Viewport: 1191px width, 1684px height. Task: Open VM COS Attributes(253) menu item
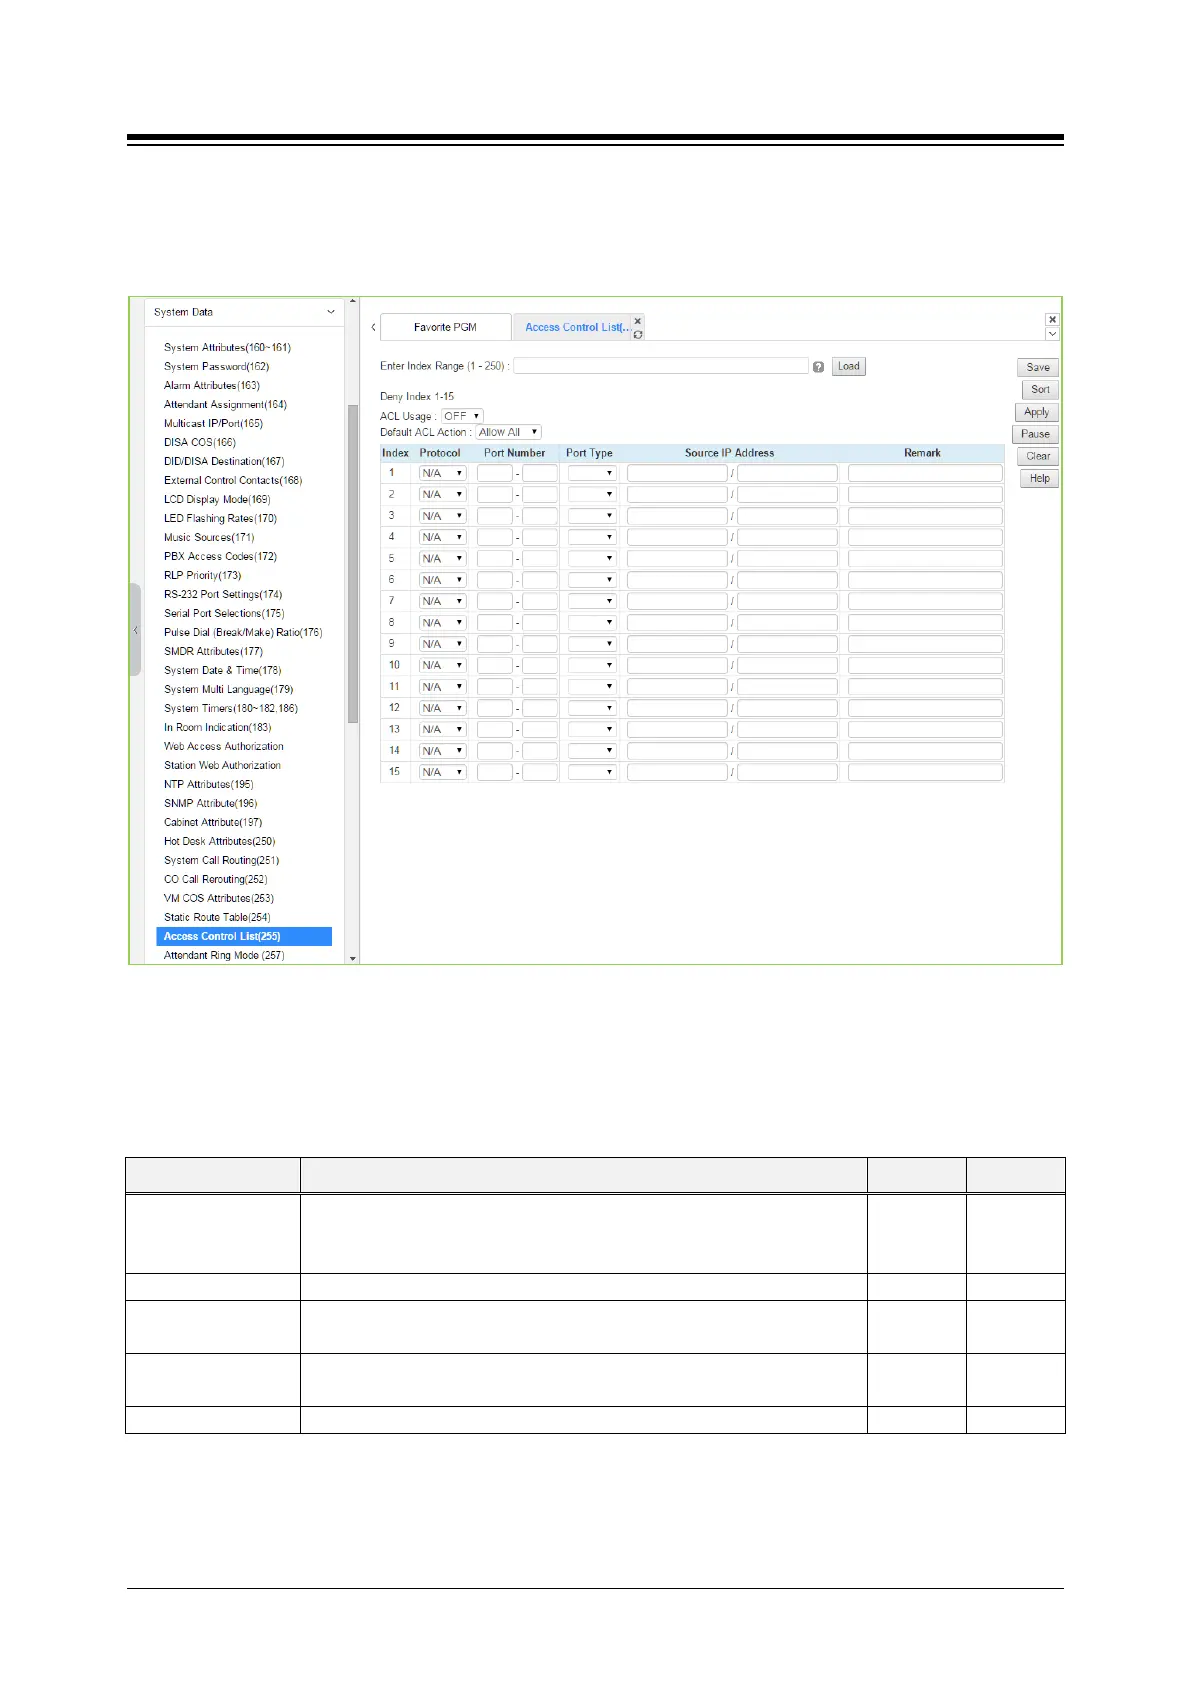219,898
